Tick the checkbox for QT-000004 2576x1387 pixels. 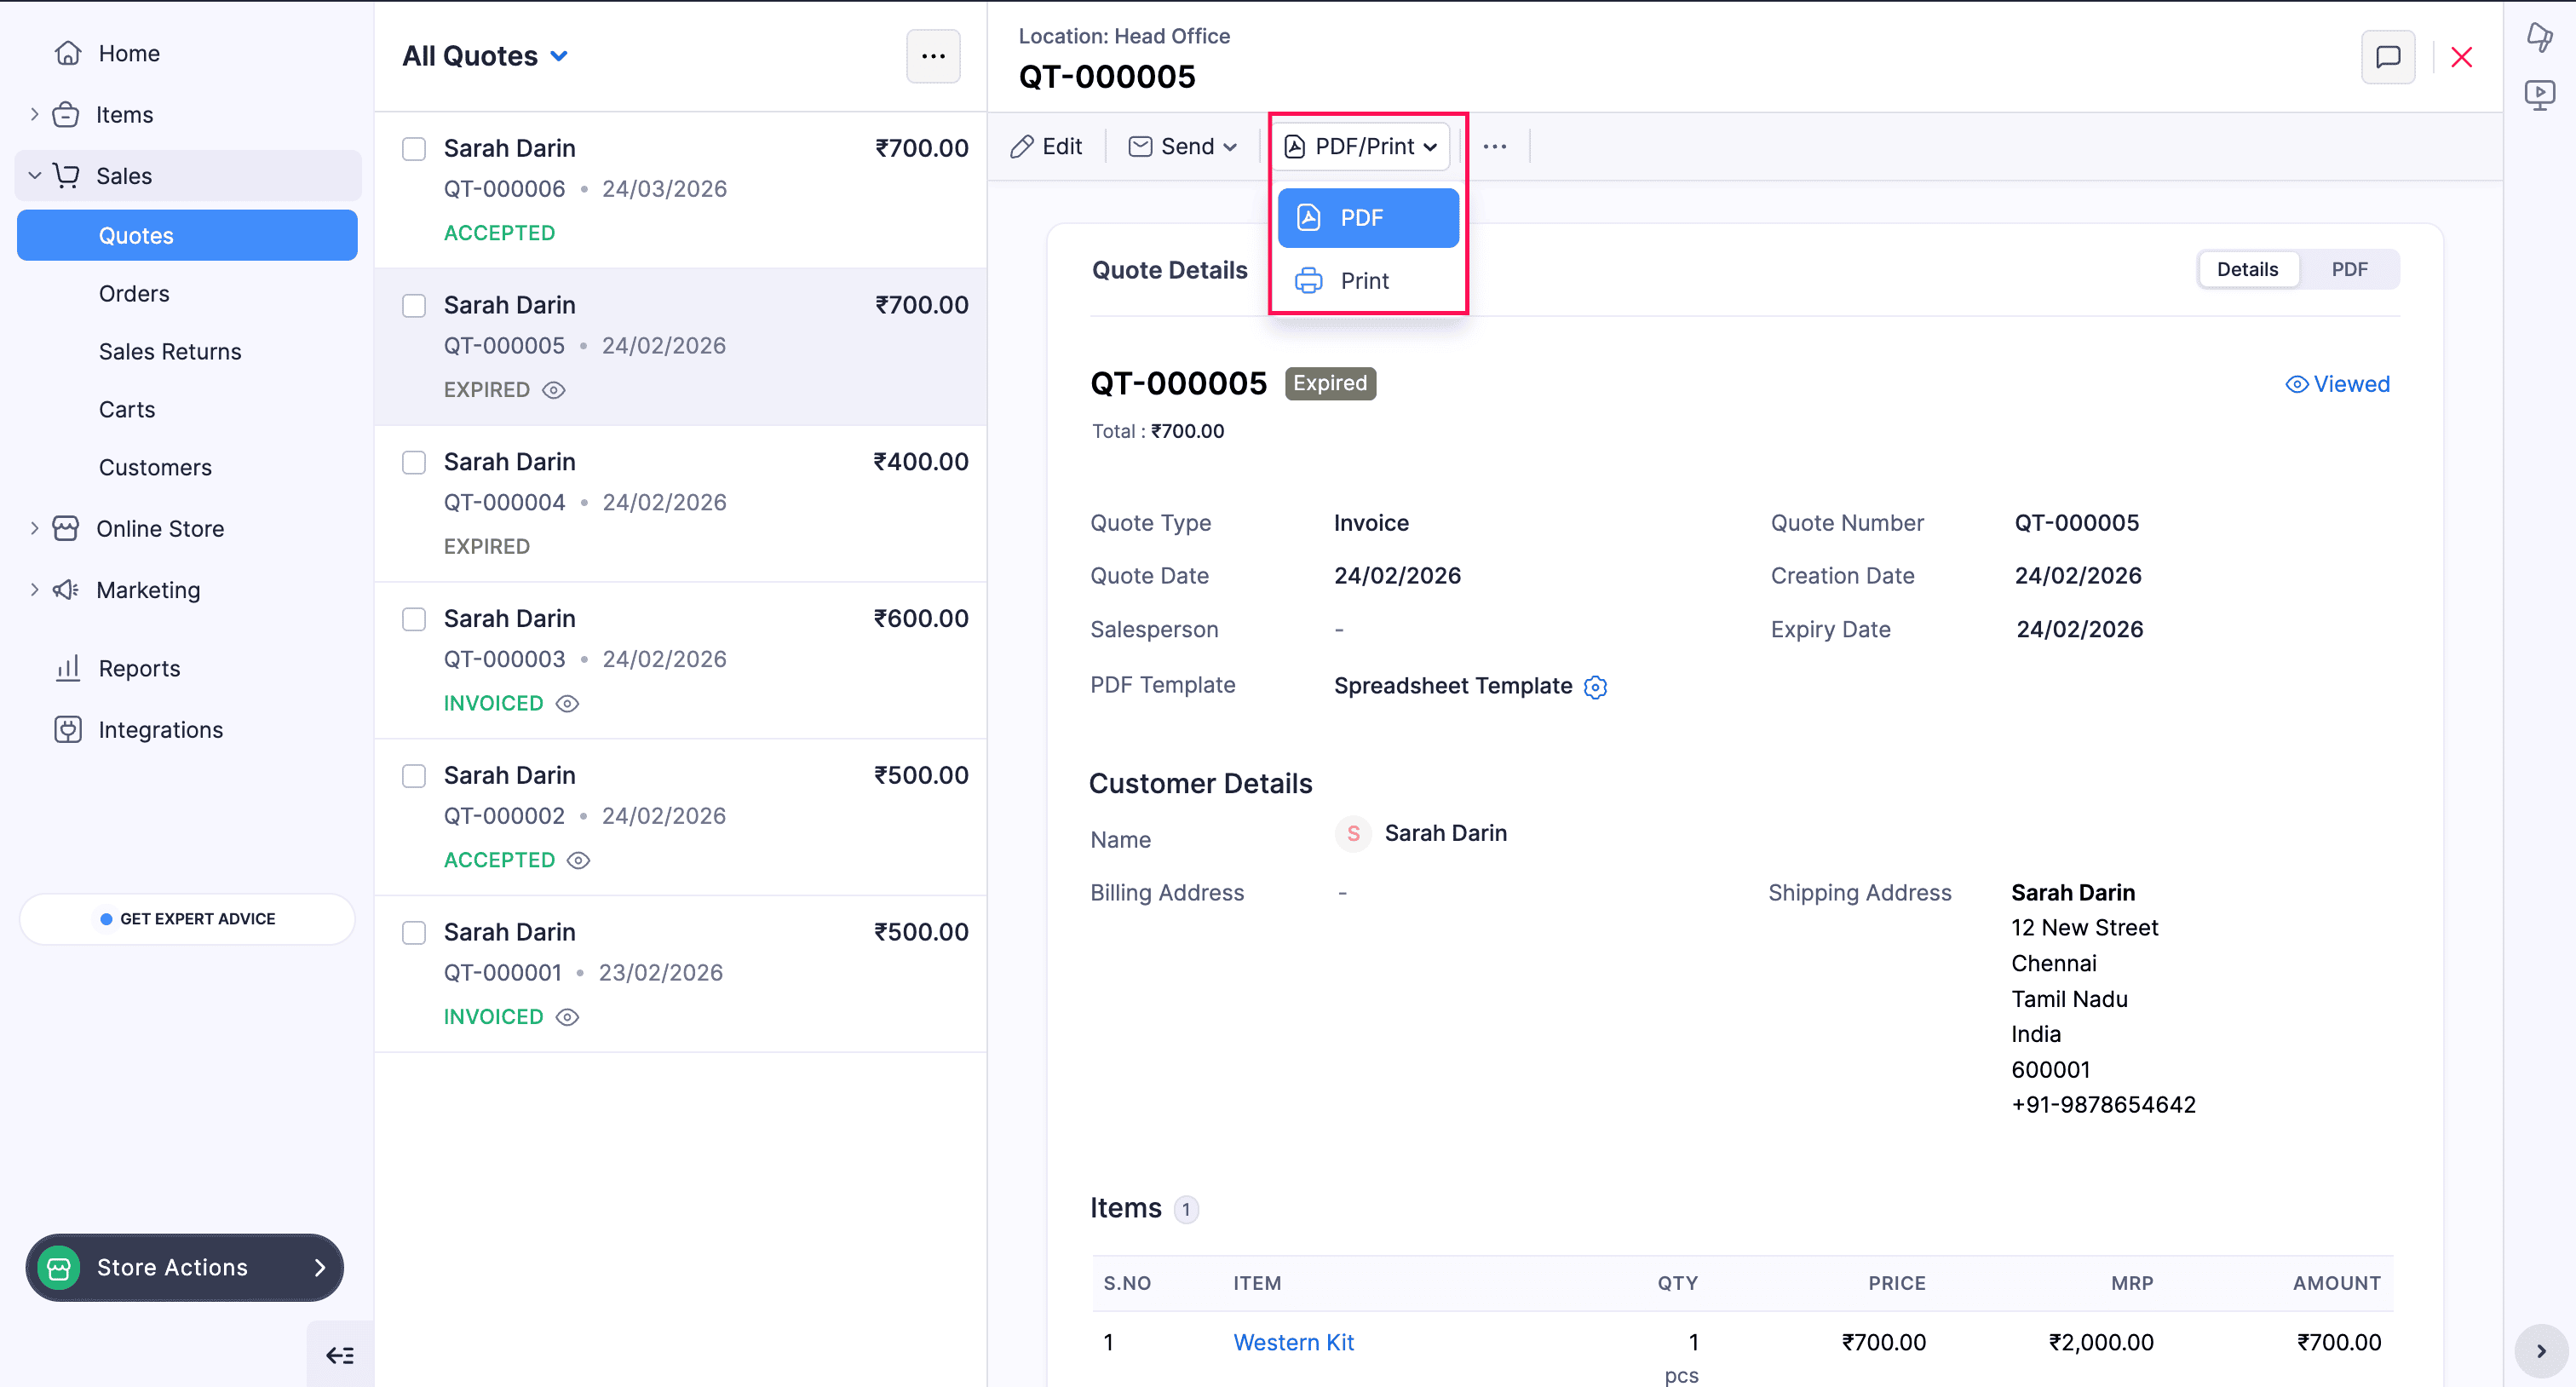[x=414, y=462]
